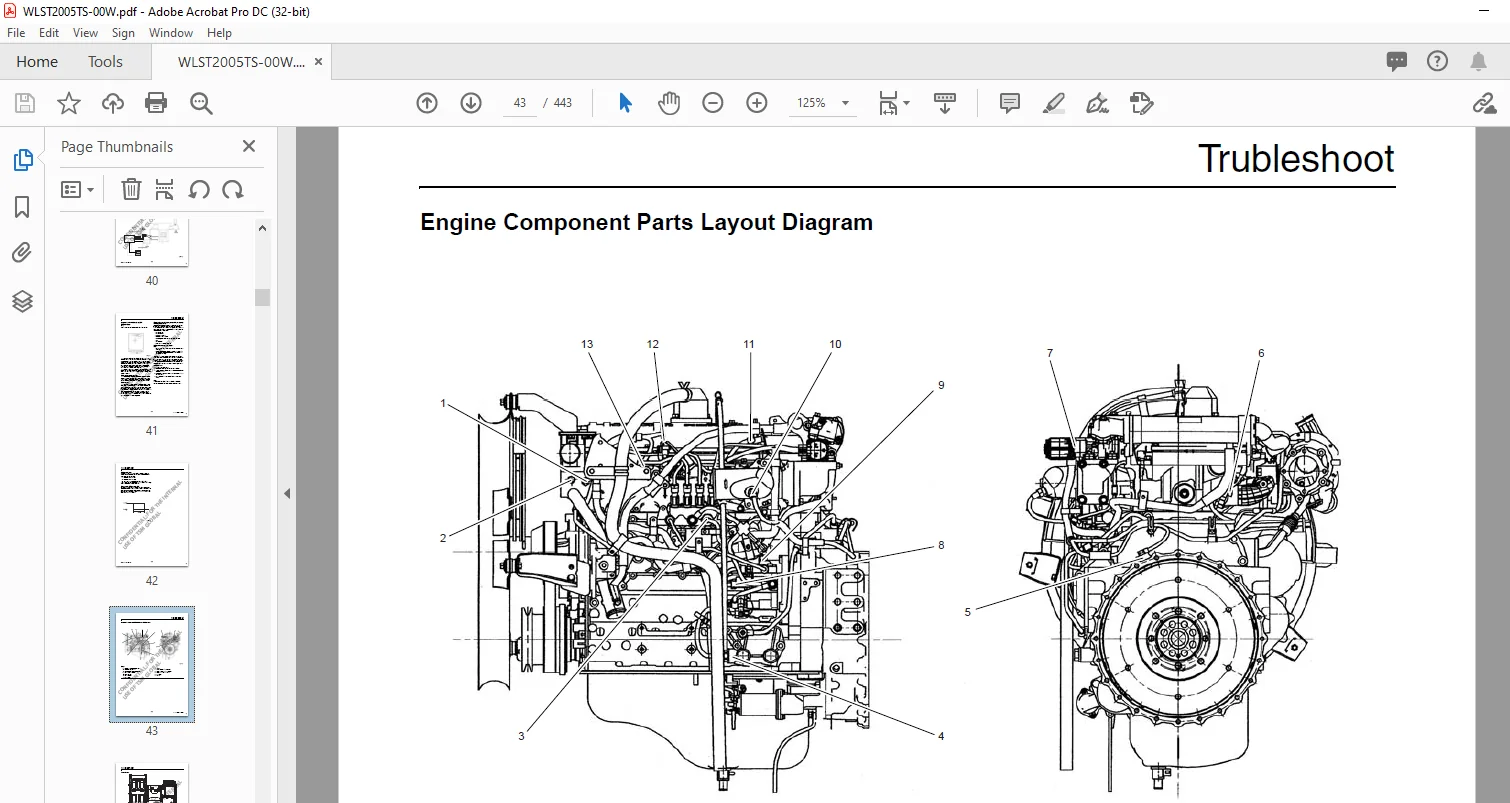Select the page 42 thumbnail
The image size is (1510, 803).
[152, 515]
